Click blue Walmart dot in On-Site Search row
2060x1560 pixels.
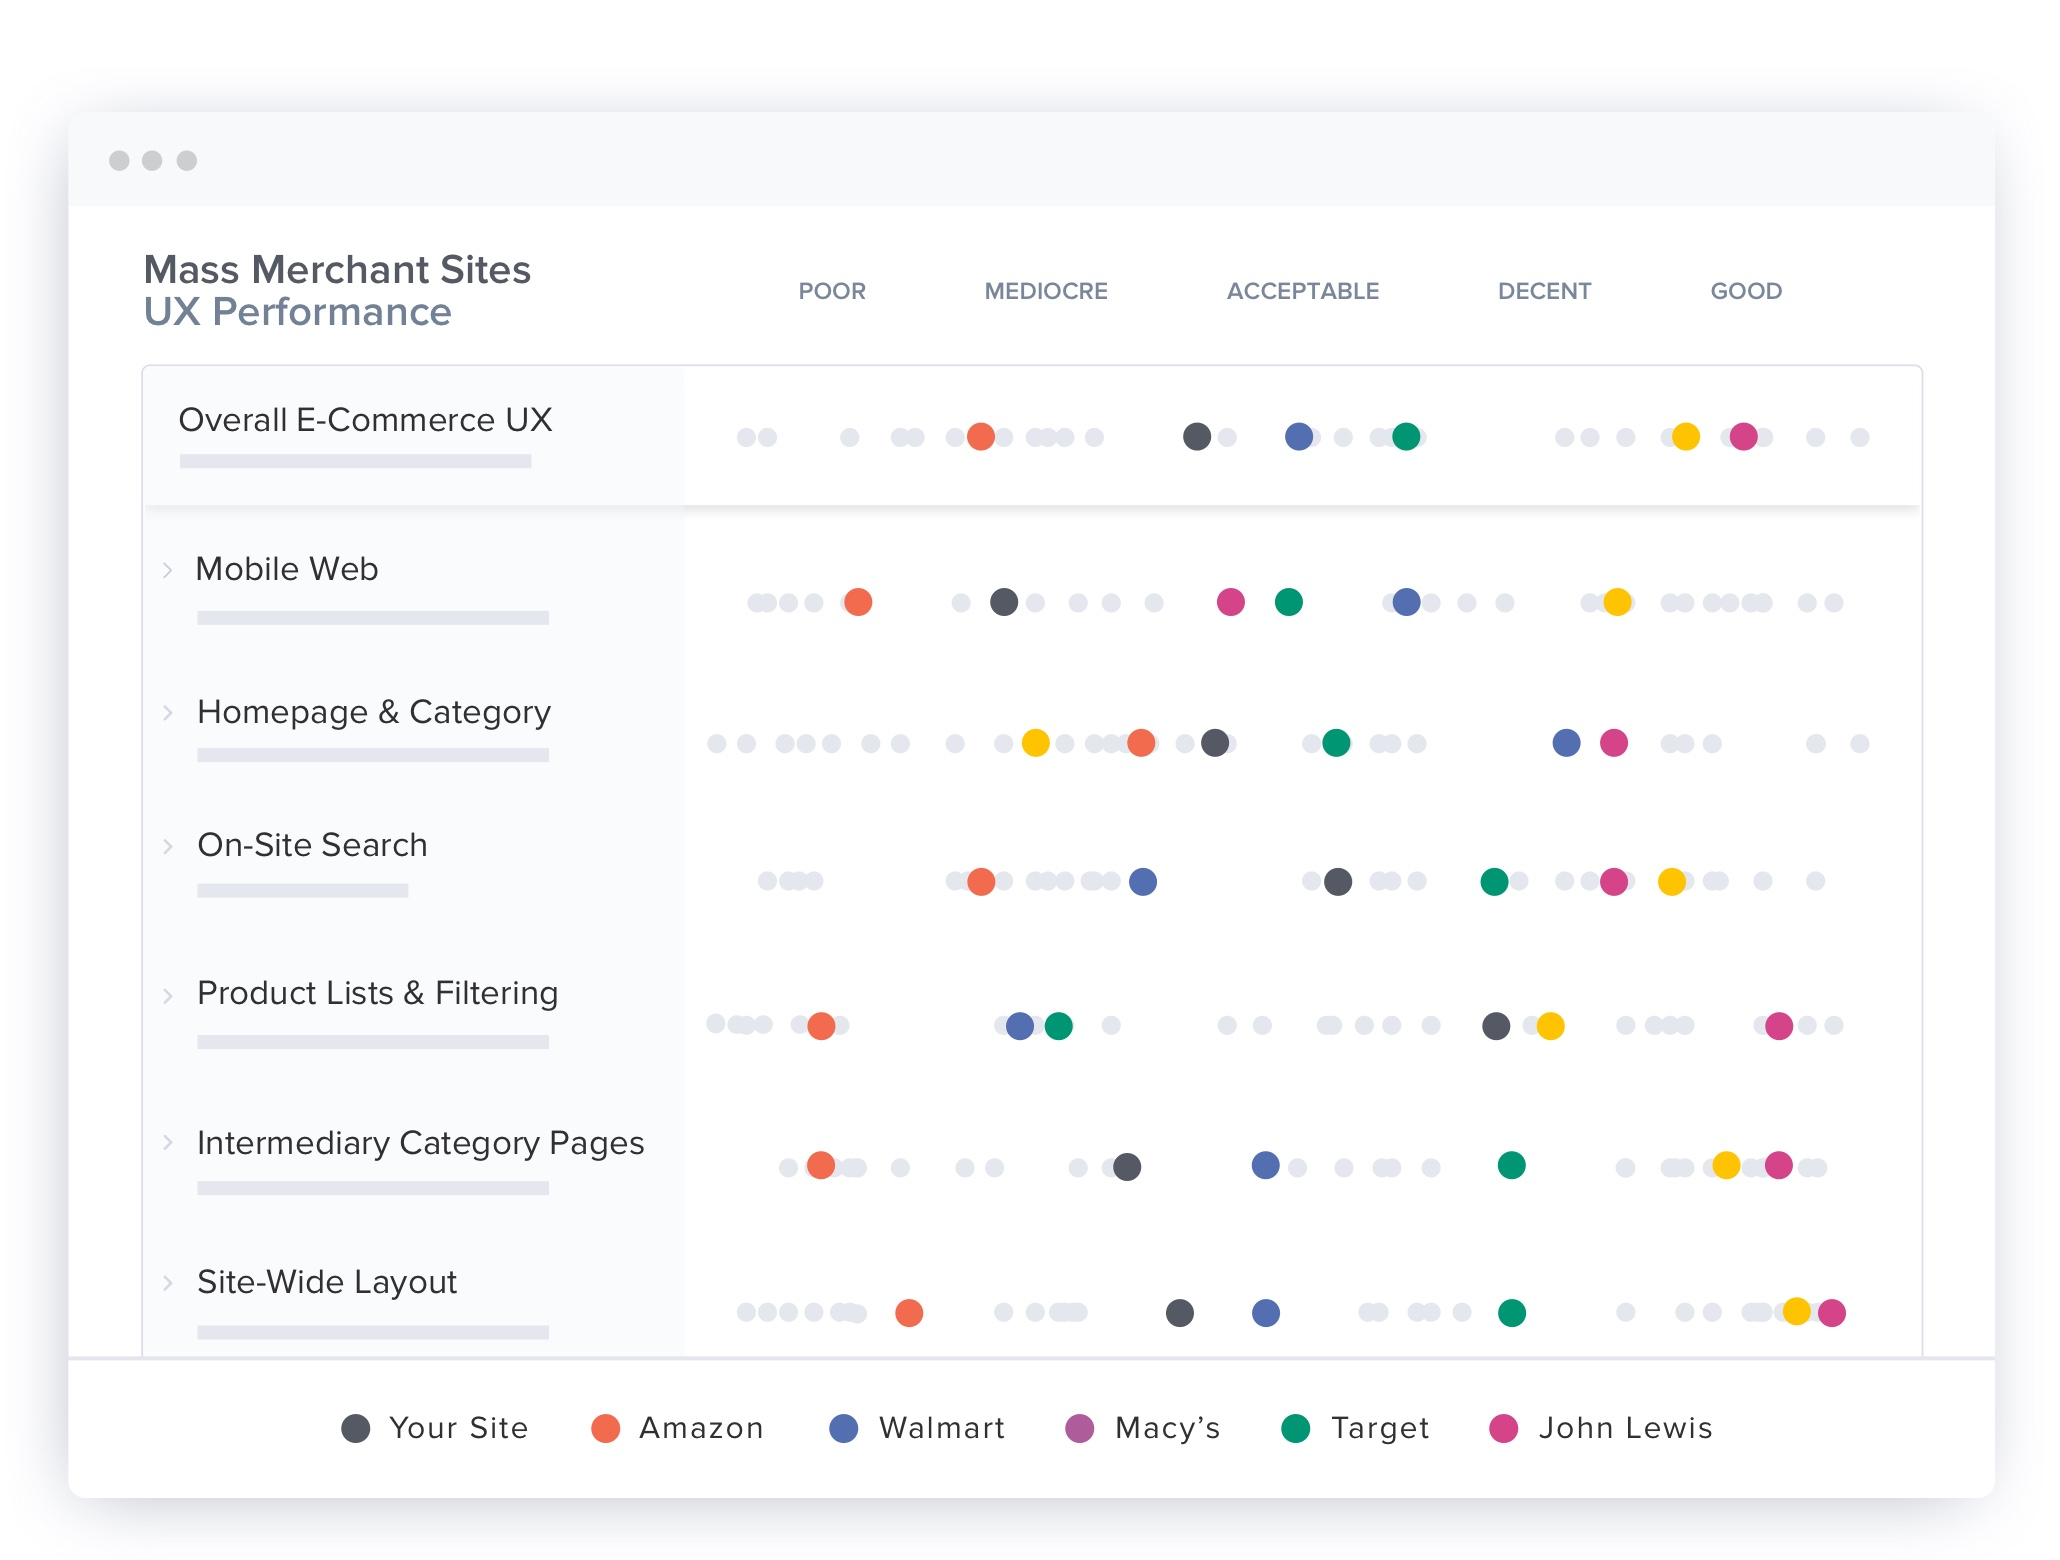click(1143, 881)
